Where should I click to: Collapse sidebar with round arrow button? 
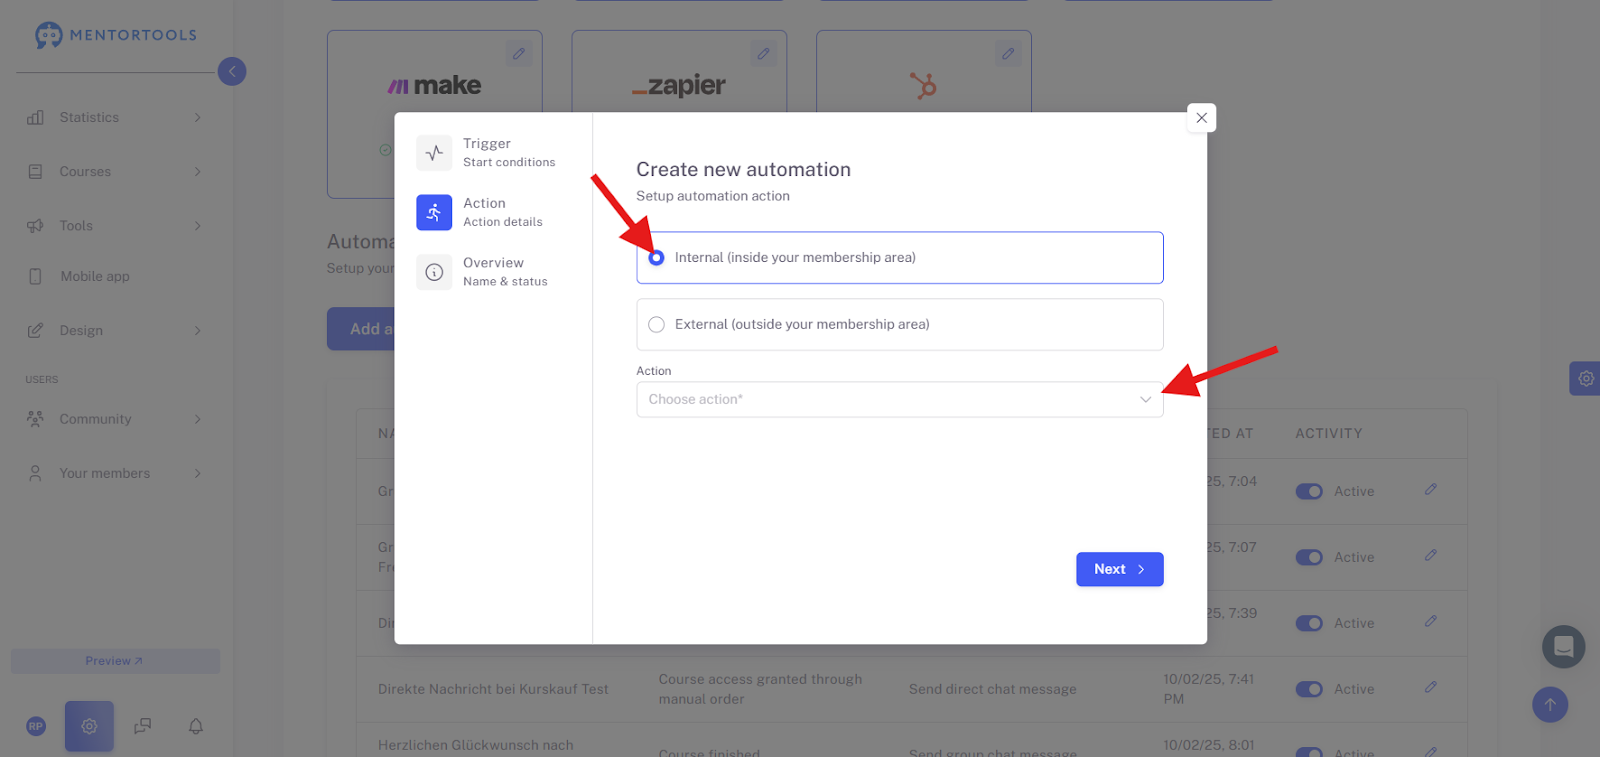pyautogui.click(x=232, y=71)
